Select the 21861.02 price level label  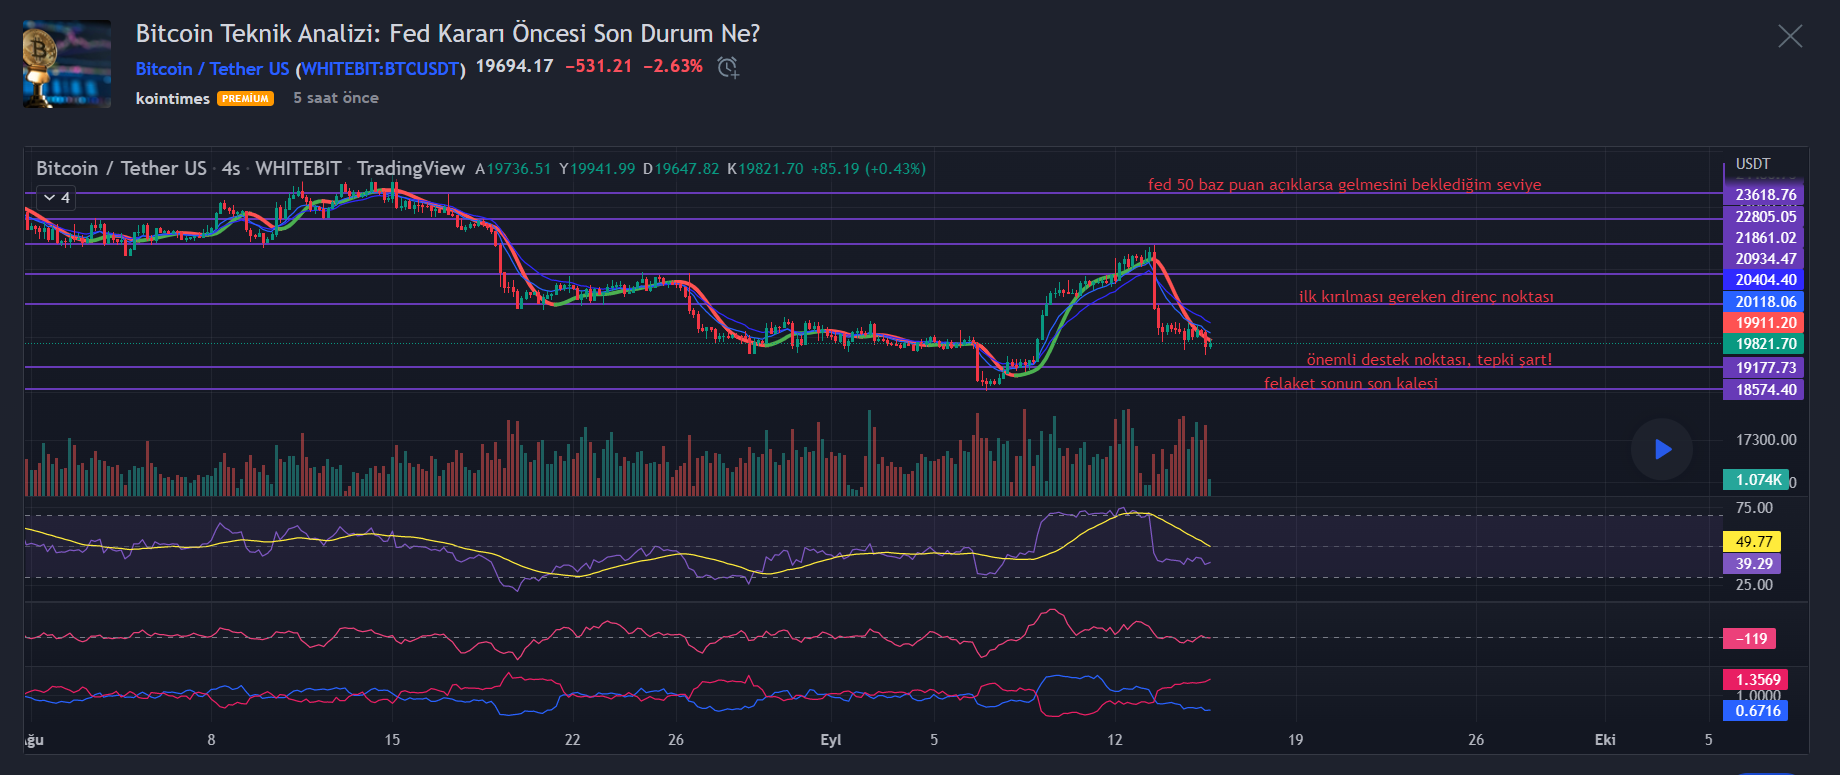pyautogui.click(x=1764, y=238)
